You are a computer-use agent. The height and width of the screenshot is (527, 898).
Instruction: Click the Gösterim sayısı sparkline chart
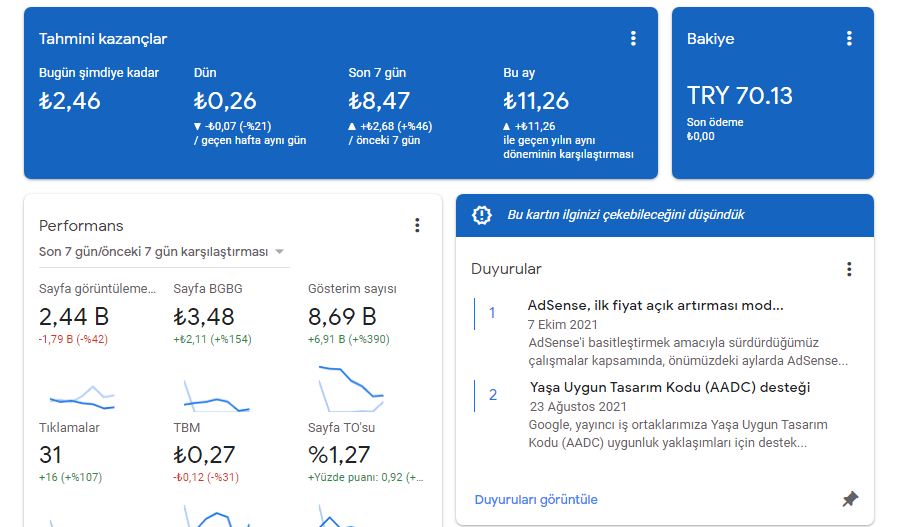click(351, 388)
